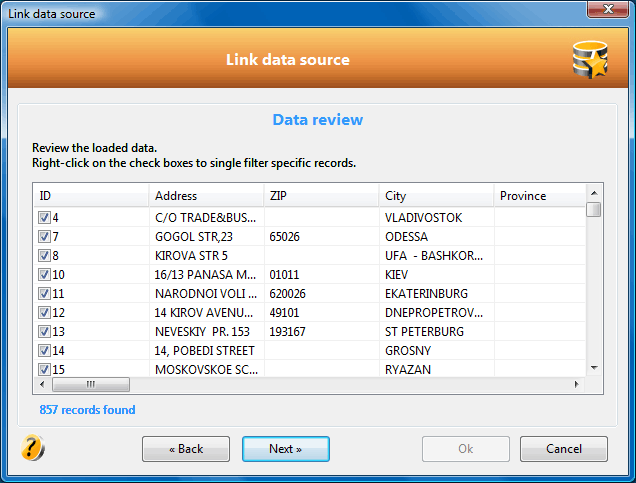Proceed with the Next » button
The width and height of the screenshot is (636, 483).
286,449
